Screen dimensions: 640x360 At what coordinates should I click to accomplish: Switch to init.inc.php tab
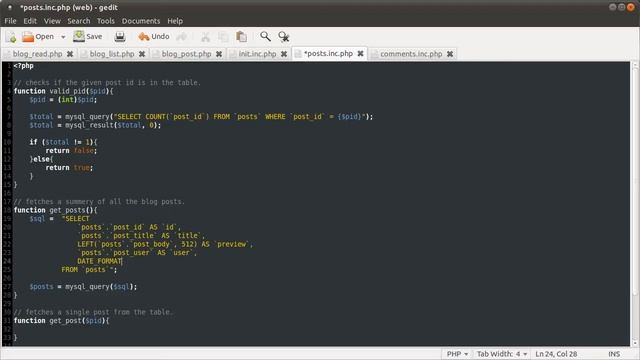(x=258, y=54)
